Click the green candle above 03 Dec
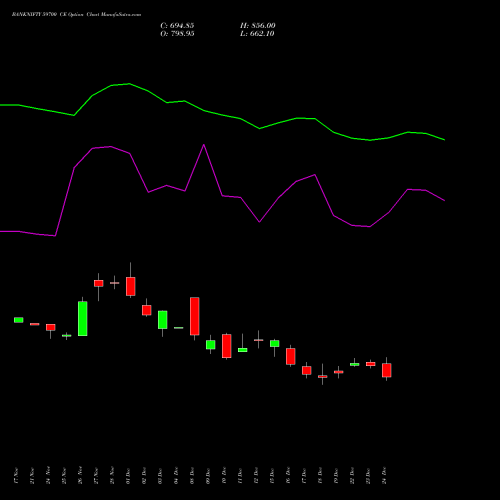500x500 pixels. (x=163, y=320)
